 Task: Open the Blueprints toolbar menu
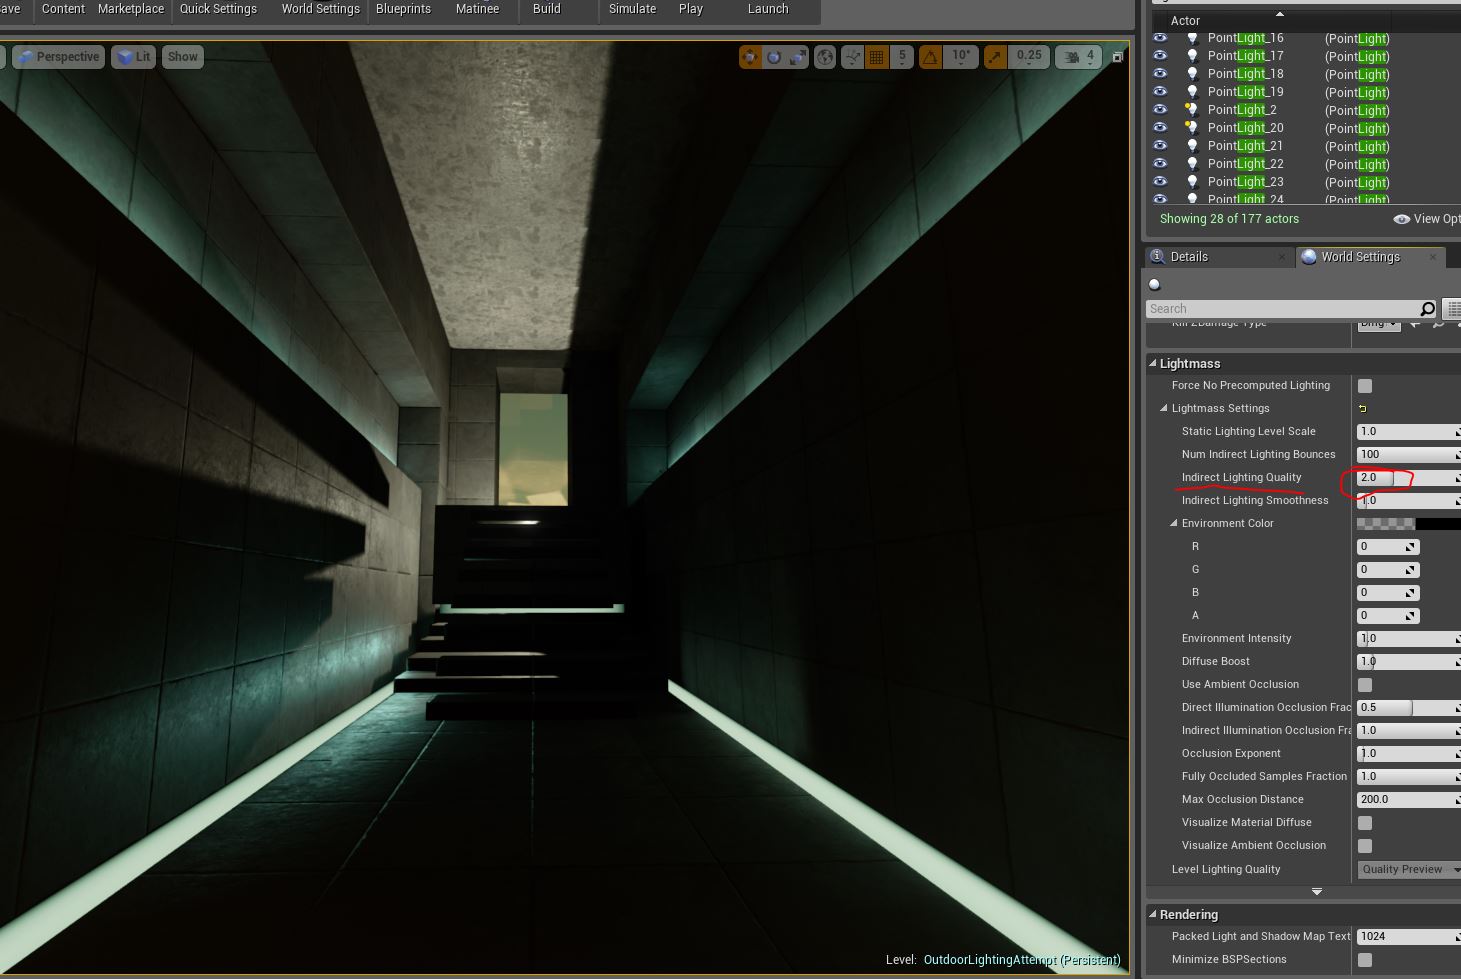click(403, 9)
